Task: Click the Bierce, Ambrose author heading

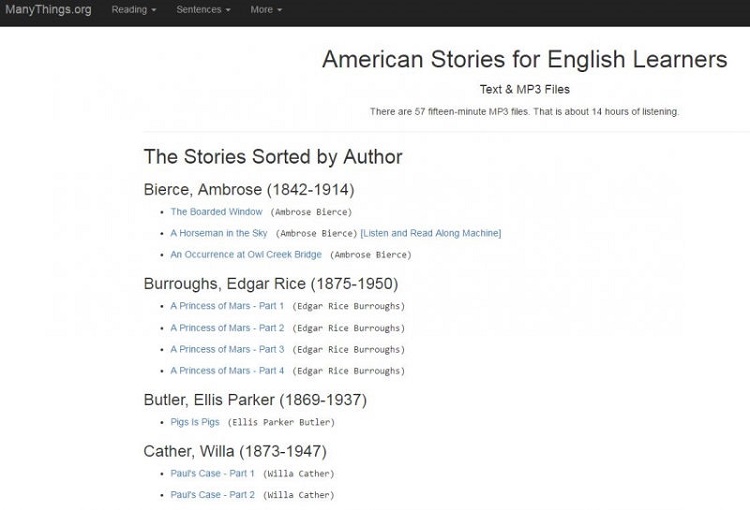Action: (248, 189)
